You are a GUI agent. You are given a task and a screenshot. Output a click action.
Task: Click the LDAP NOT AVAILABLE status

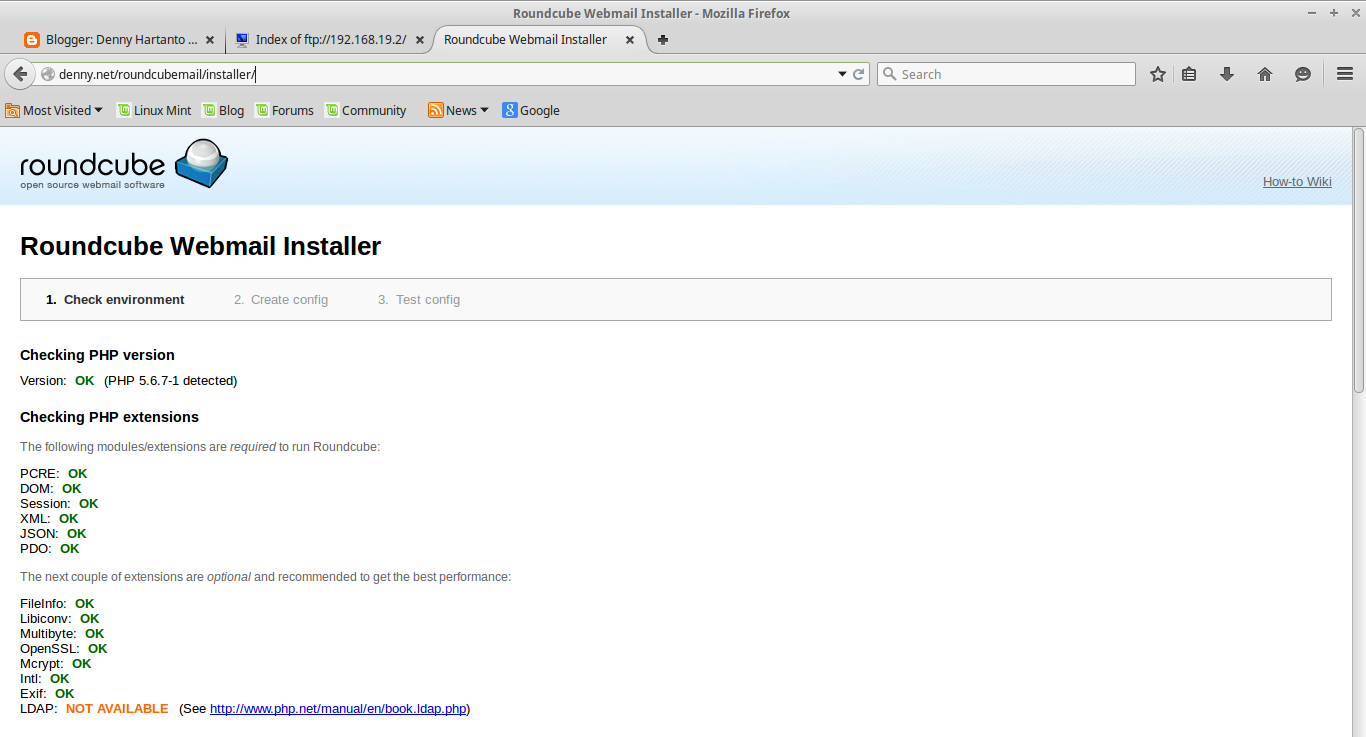[x=117, y=708]
